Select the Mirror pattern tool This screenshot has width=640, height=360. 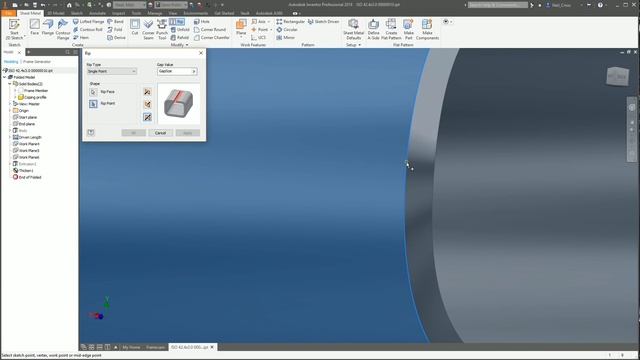coord(285,38)
